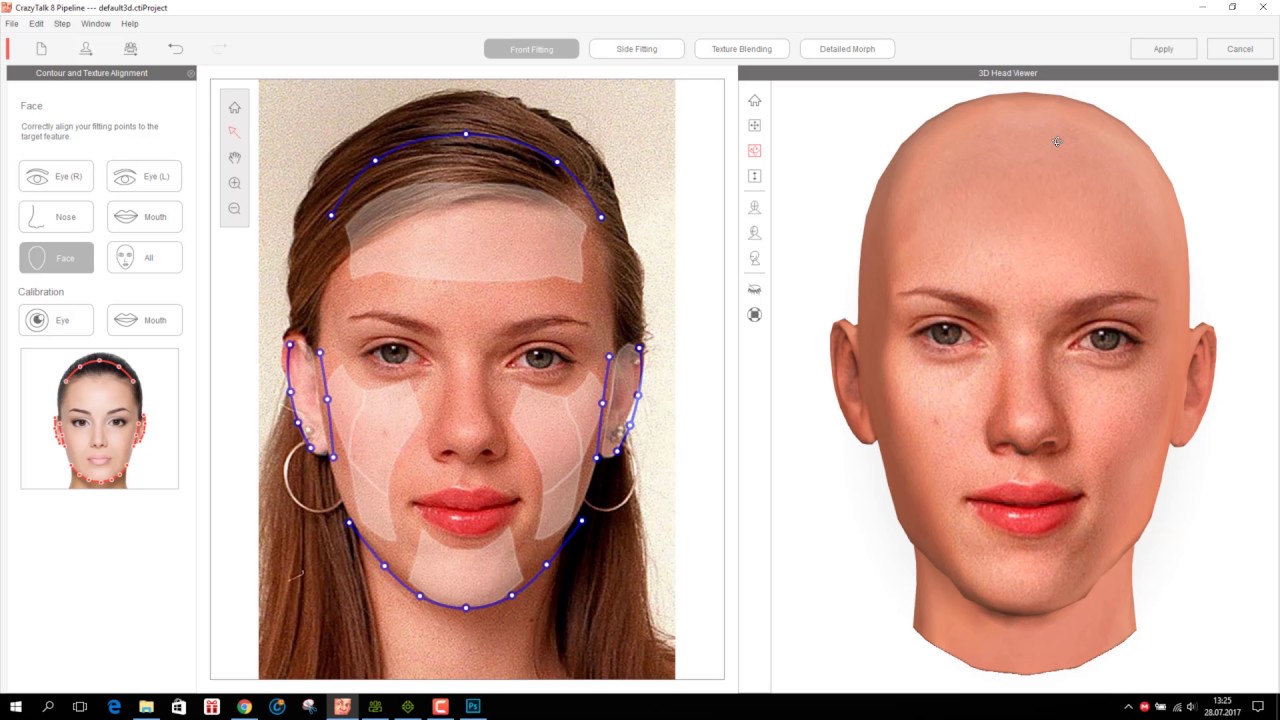Click the Redo arrow
Screen dimensions: 1280x720
point(220,48)
